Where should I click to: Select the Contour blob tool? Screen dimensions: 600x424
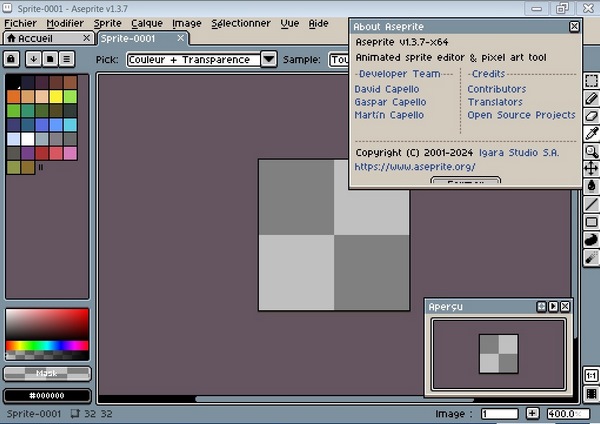[x=591, y=240]
